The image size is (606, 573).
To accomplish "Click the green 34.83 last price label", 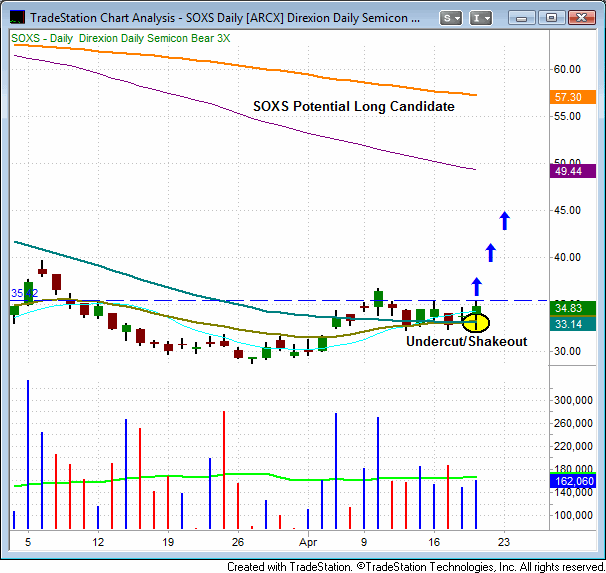I will (573, 308).
